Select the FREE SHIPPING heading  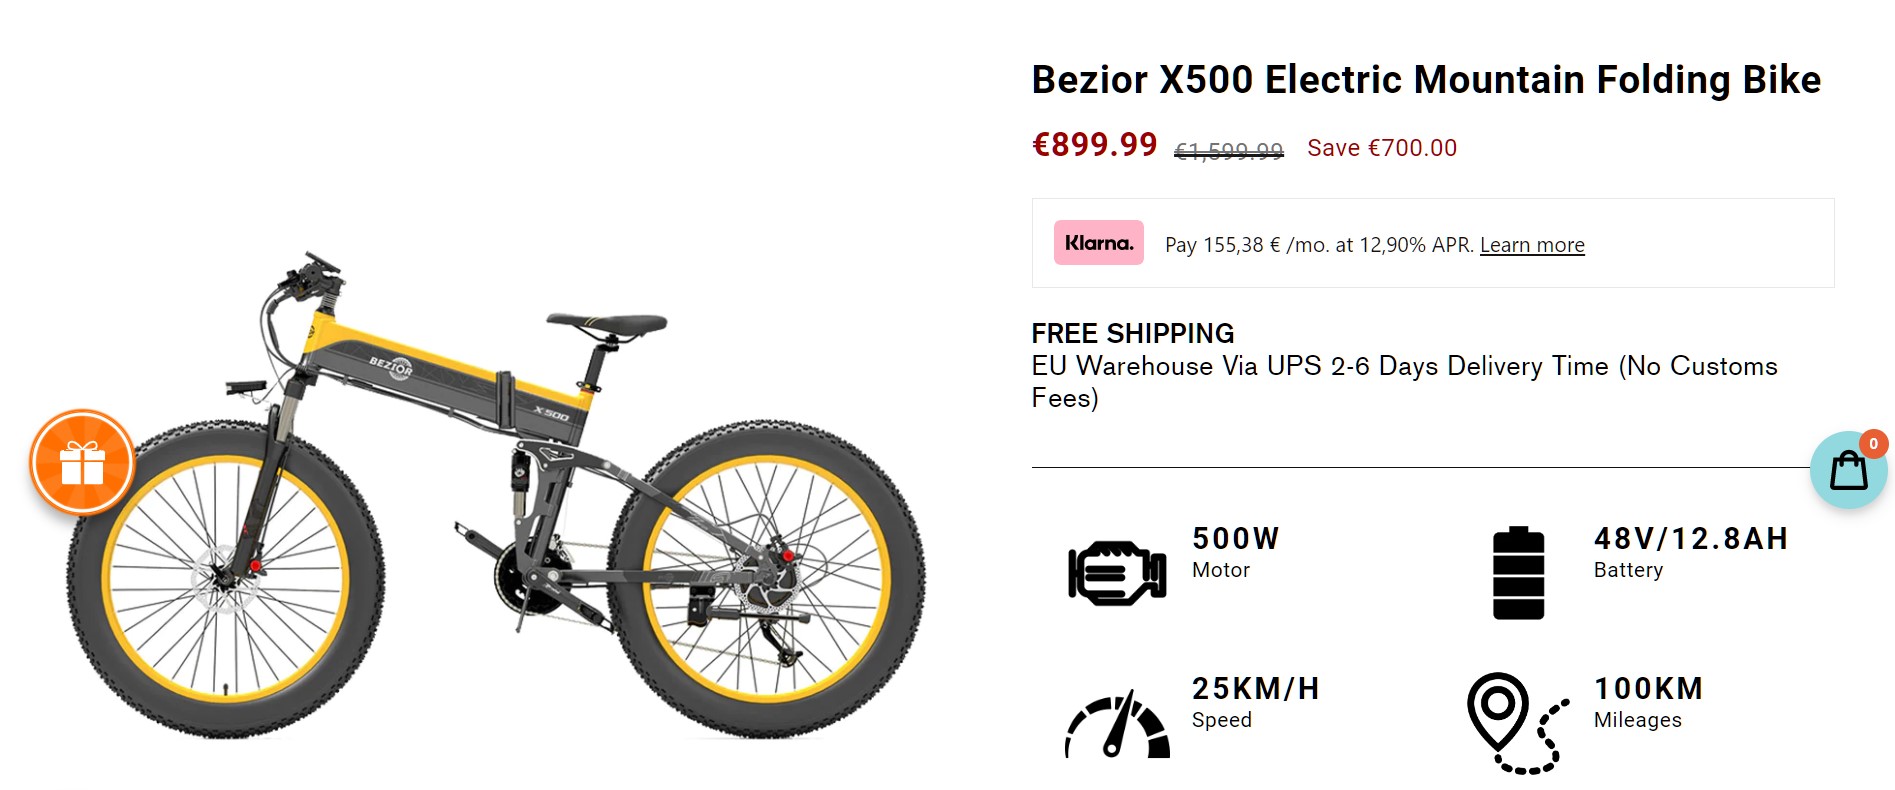(1131, 333)
